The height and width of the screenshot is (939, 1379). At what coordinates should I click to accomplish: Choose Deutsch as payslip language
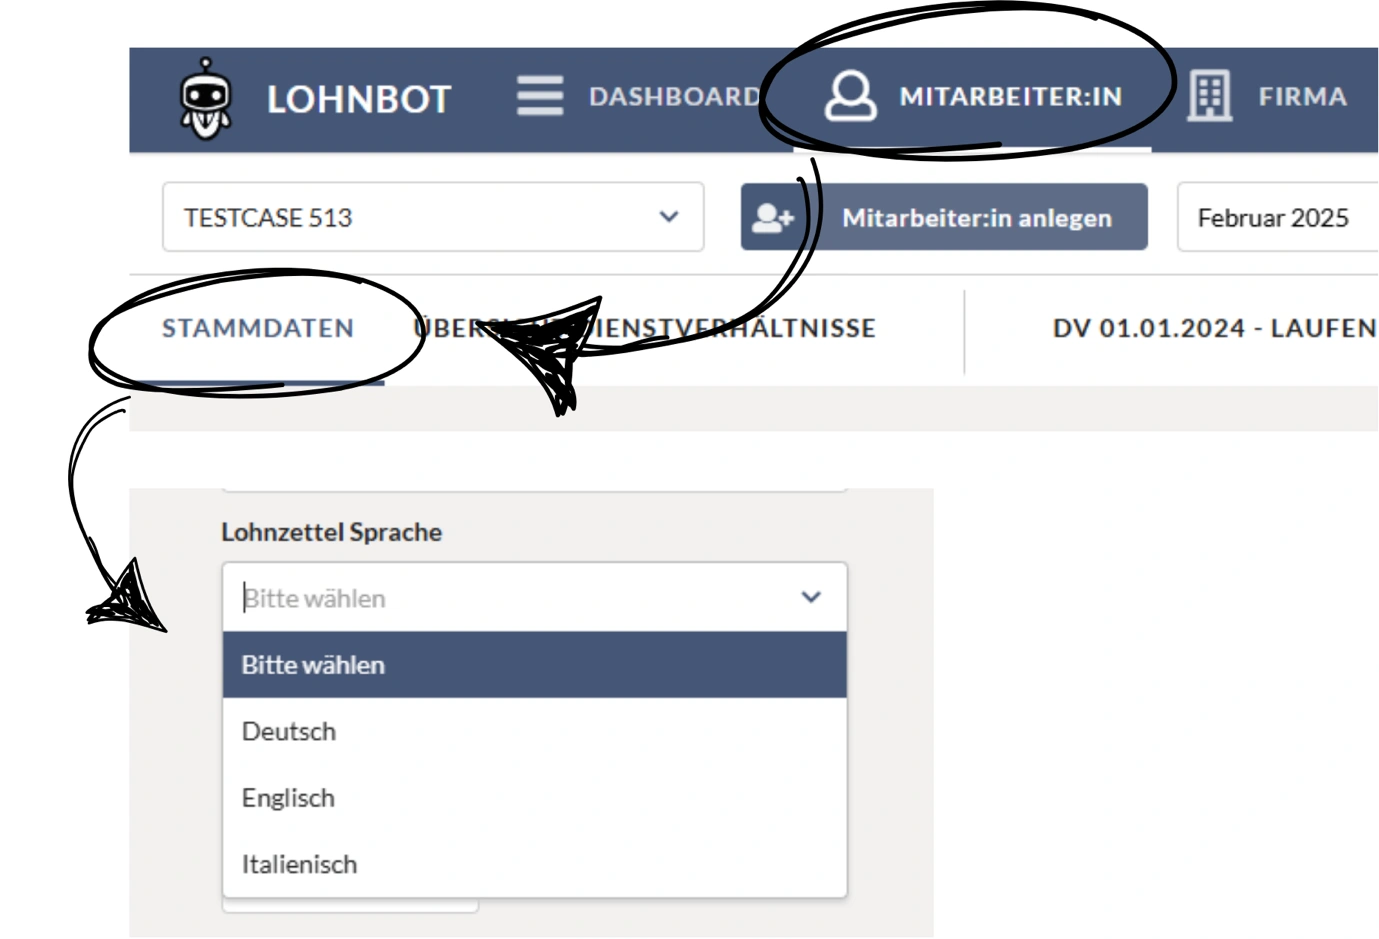click(x=289, y=731)
